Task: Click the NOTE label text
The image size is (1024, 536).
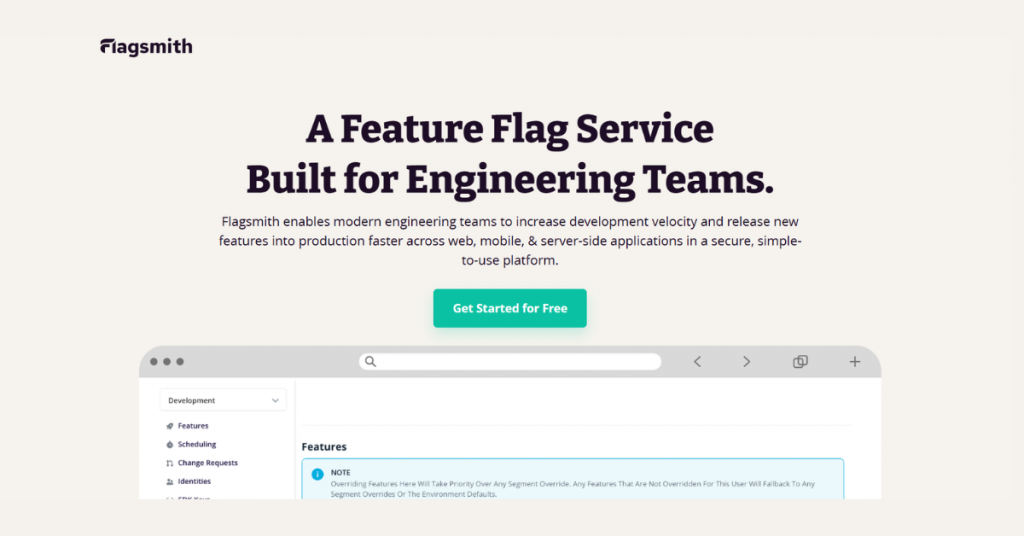Action: 340,473
